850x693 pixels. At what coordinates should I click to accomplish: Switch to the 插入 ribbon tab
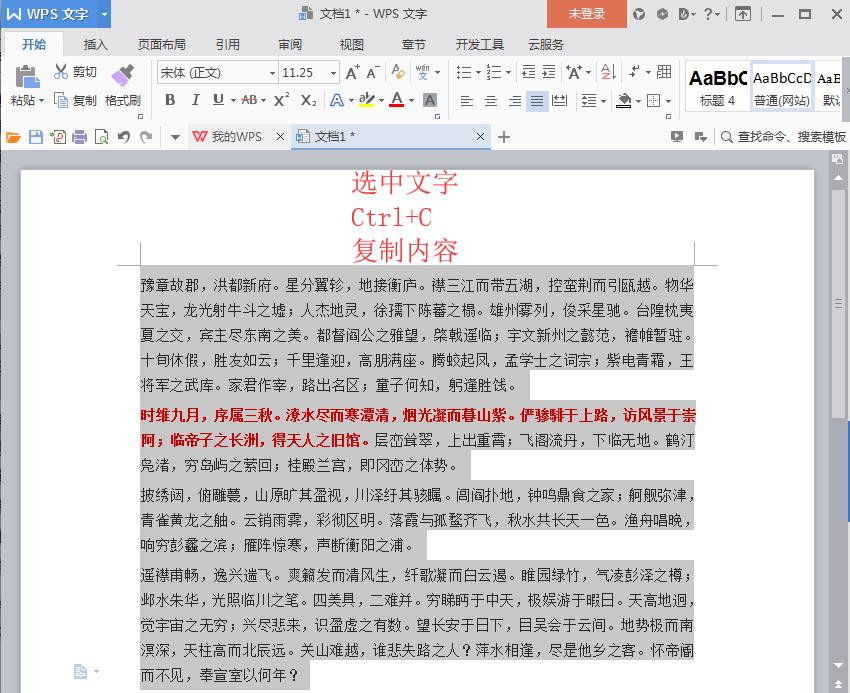point(96,44)
